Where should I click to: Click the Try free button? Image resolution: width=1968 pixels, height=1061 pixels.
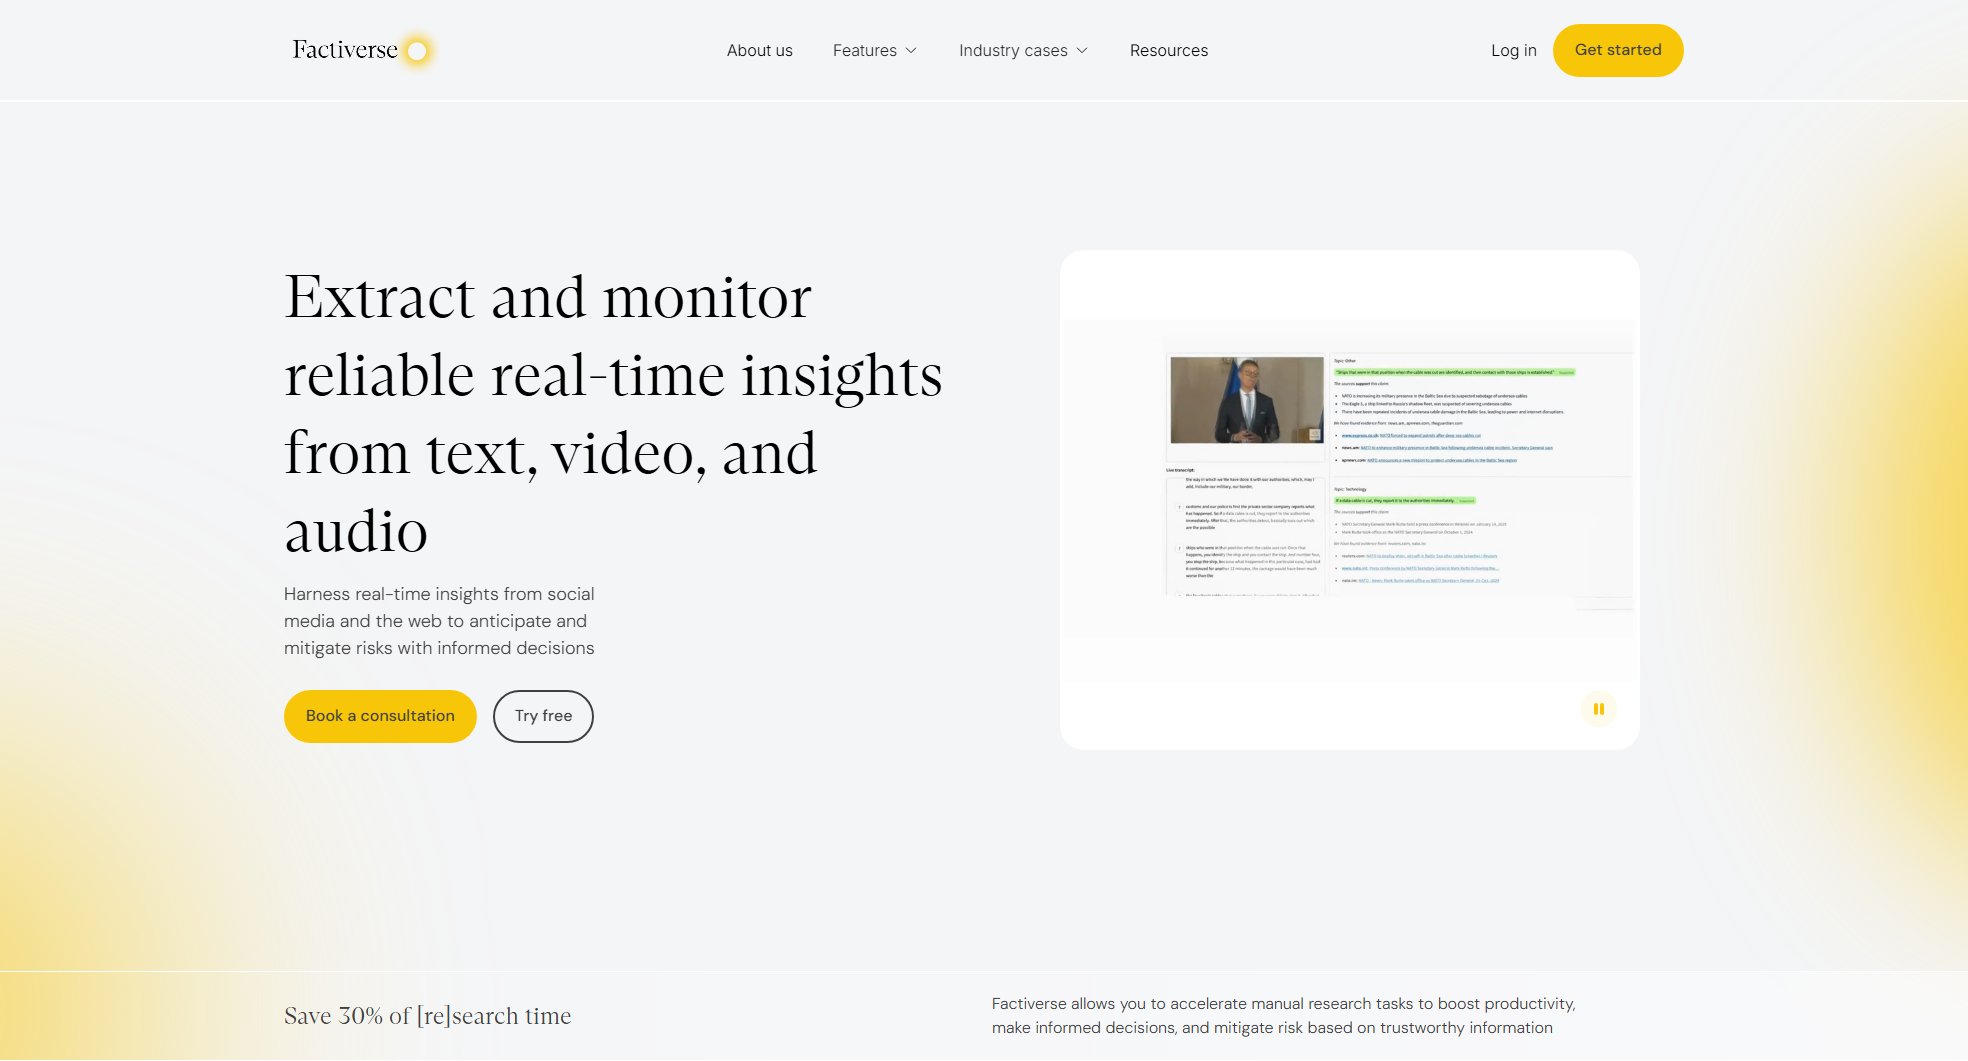[543, 716]
